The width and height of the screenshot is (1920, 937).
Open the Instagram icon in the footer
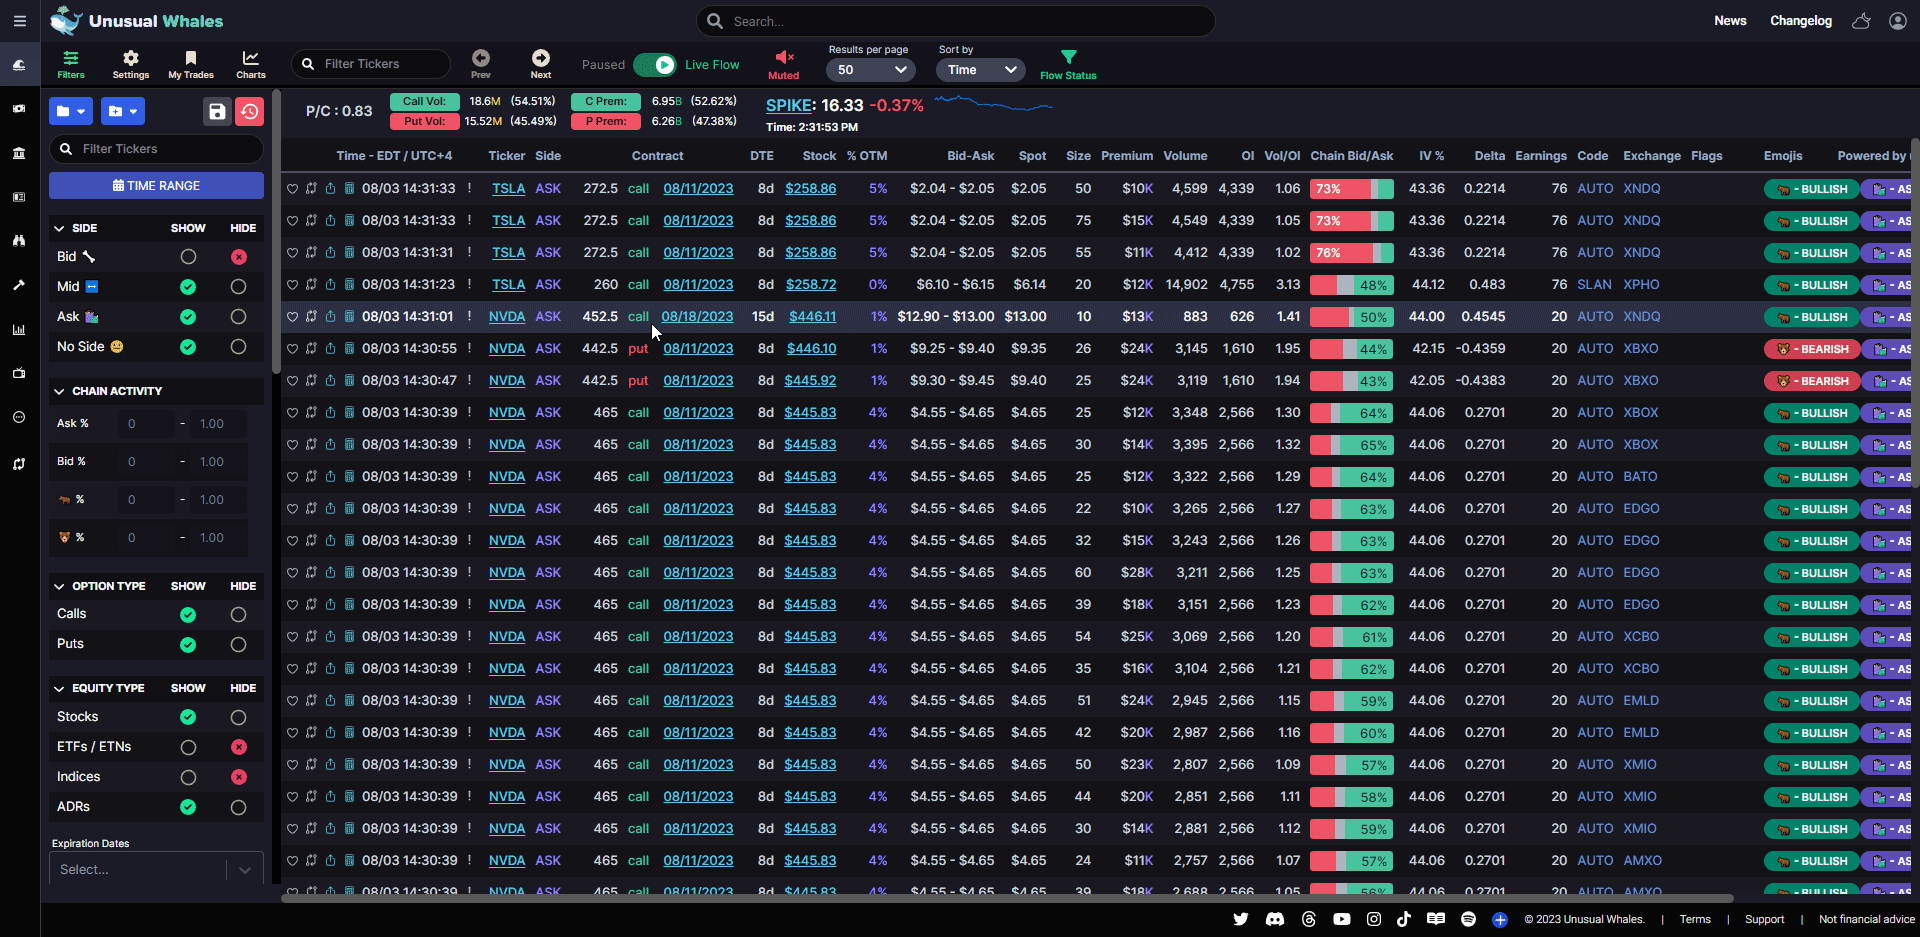point(1374,919)
